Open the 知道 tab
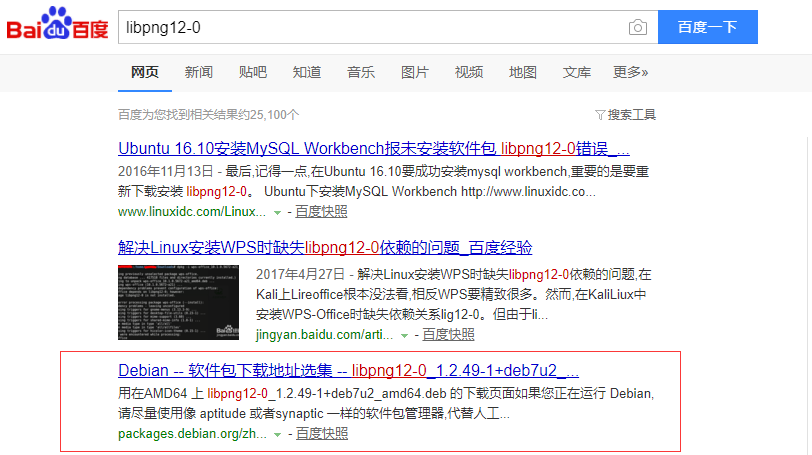 [307, 72]
